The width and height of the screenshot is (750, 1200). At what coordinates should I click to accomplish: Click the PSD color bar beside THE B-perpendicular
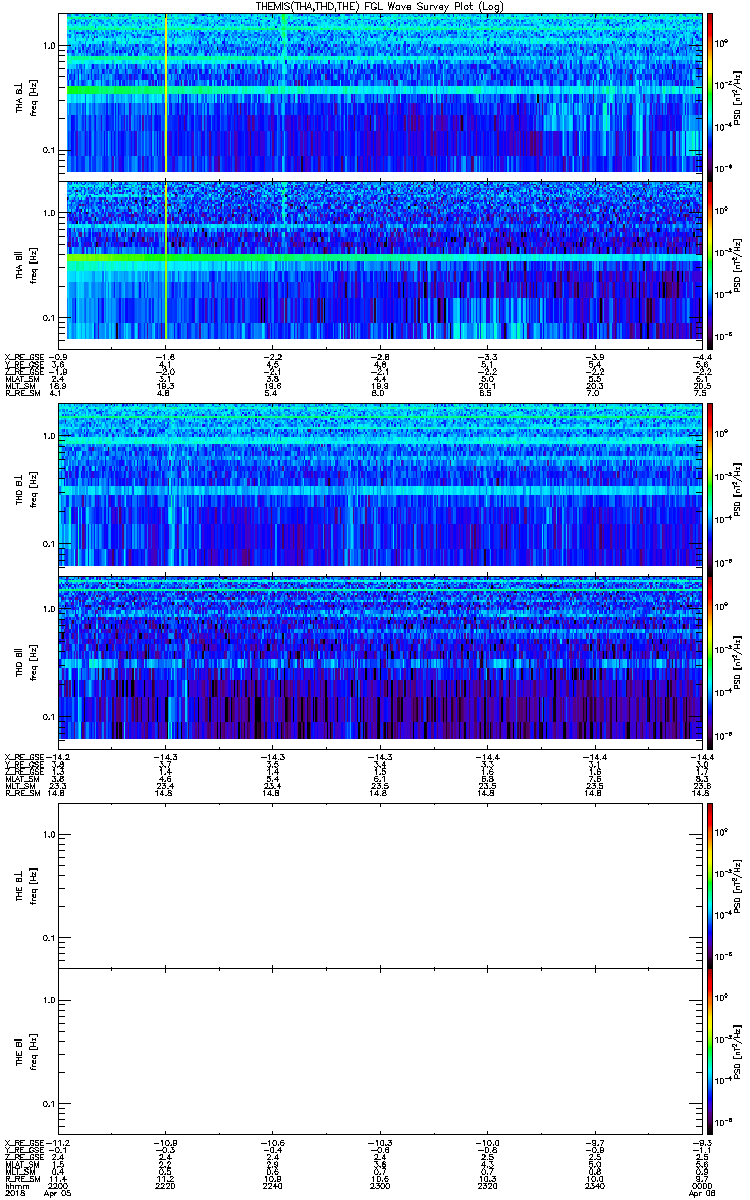[710, 885]
